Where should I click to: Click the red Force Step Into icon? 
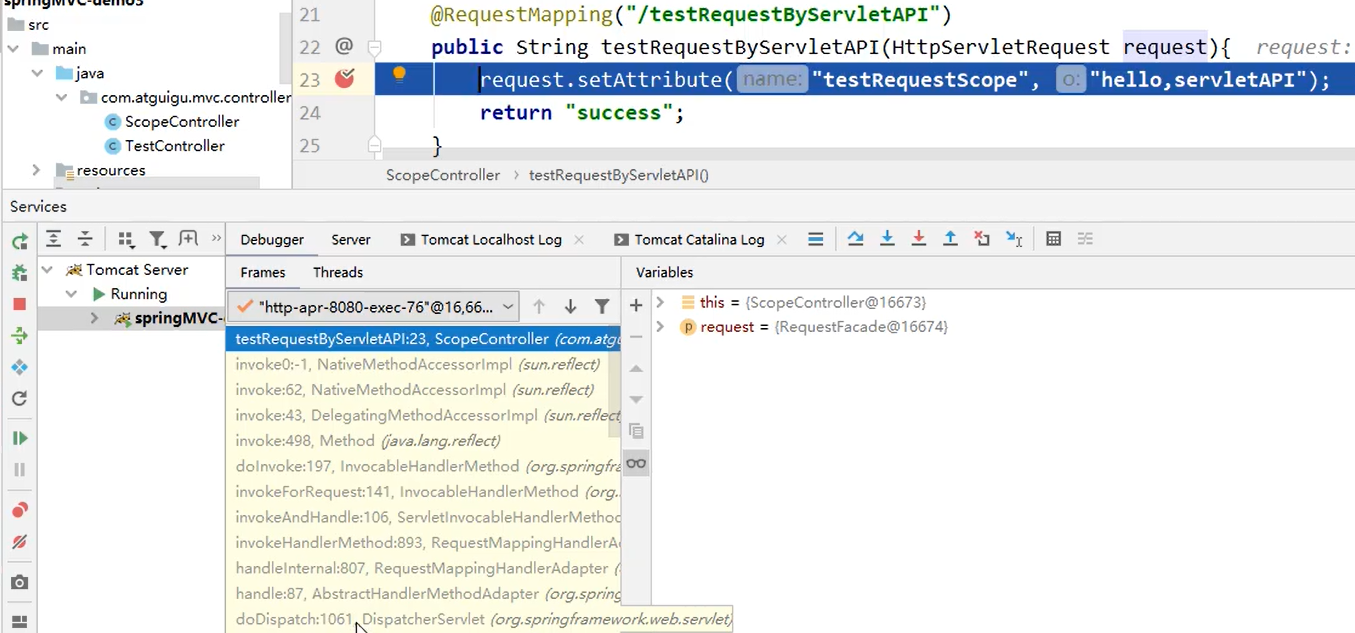(918, 239)
